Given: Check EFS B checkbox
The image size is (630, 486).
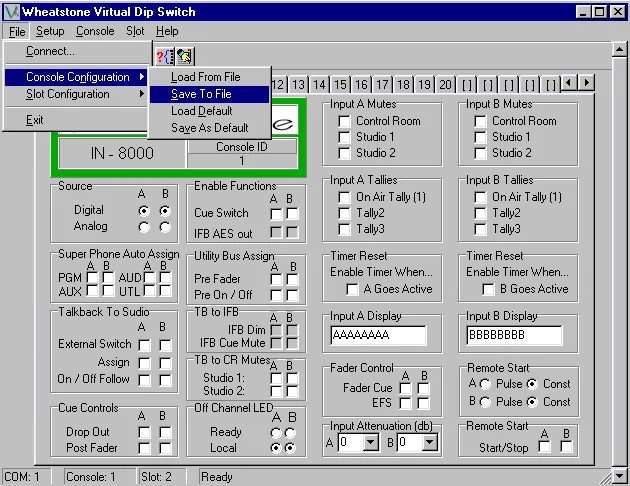Looking at the screenshot, I should coord(423,403).
